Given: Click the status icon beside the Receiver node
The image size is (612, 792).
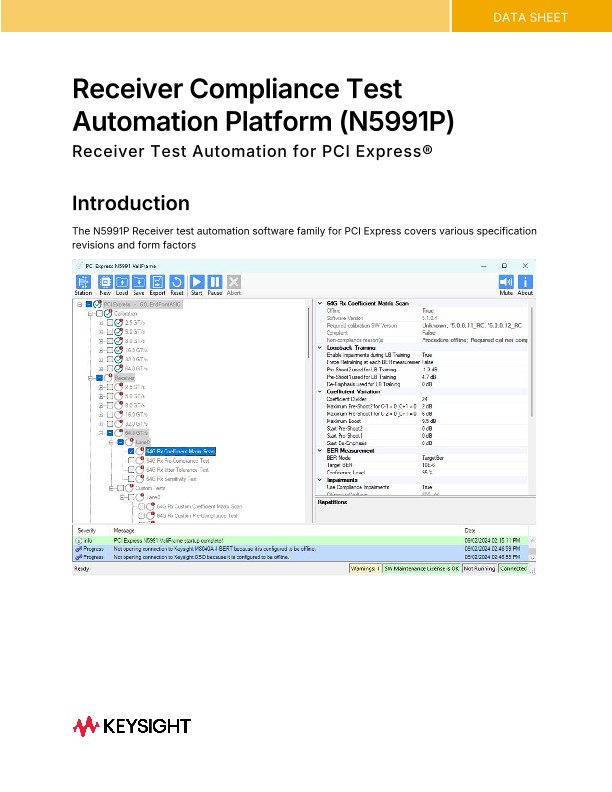Looking at the screenshot, I should (108, 378).
